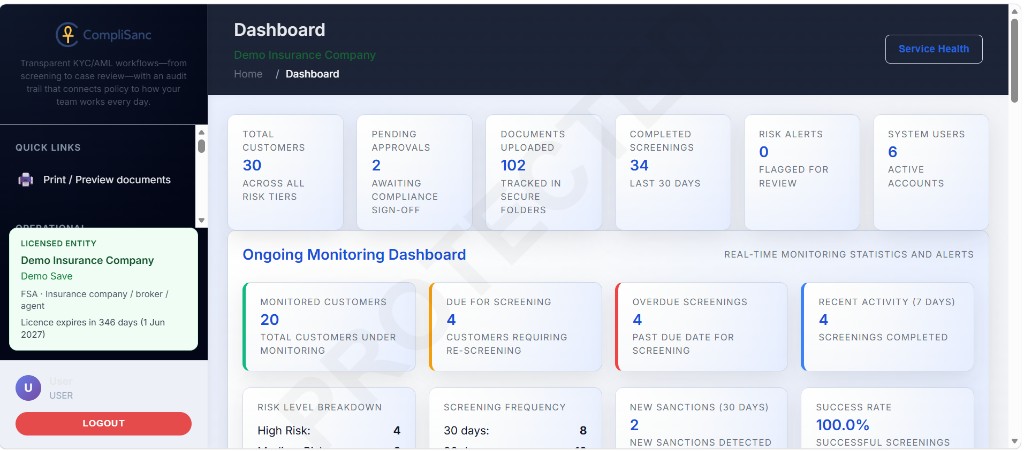This screenshot has height=451, width=1024.
Task: Select the Monitored Customers tile showing 20
Action: (x=328, y=326)
